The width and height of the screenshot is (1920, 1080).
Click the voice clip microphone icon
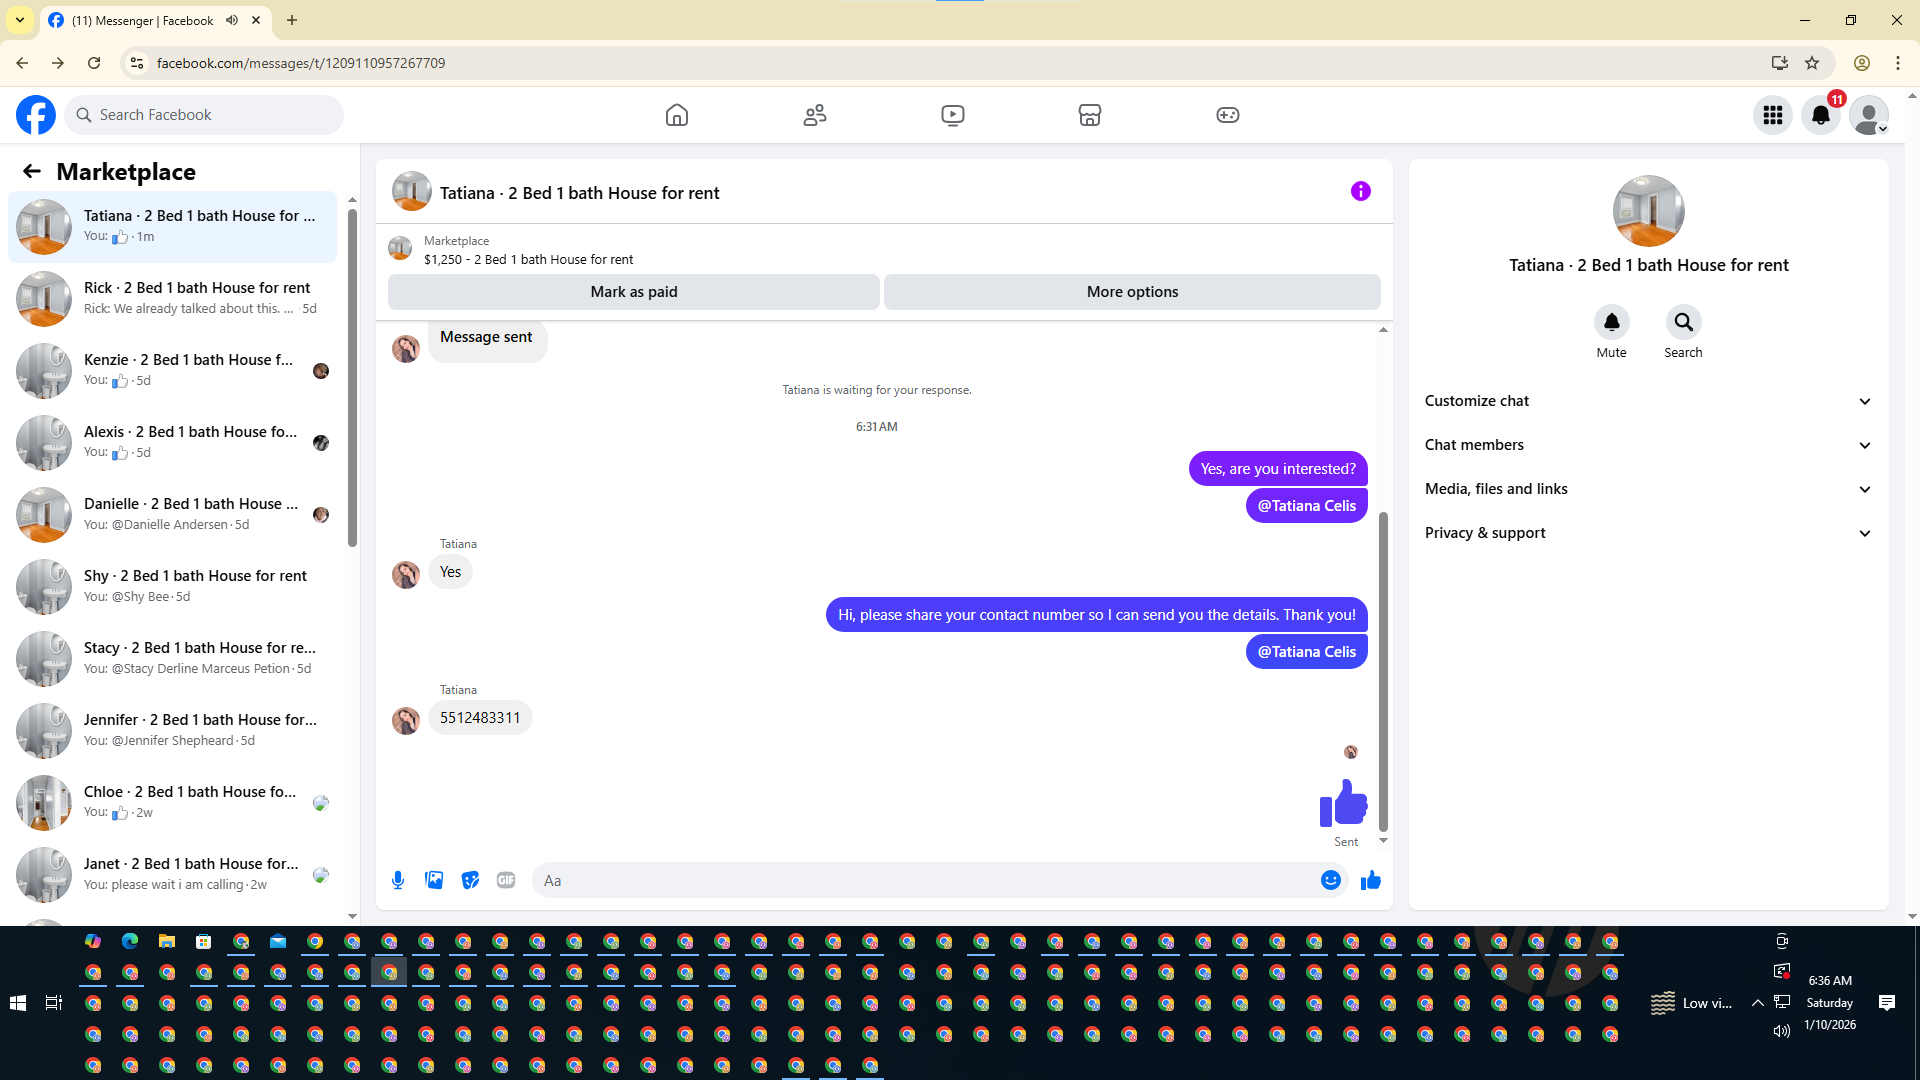398,880
